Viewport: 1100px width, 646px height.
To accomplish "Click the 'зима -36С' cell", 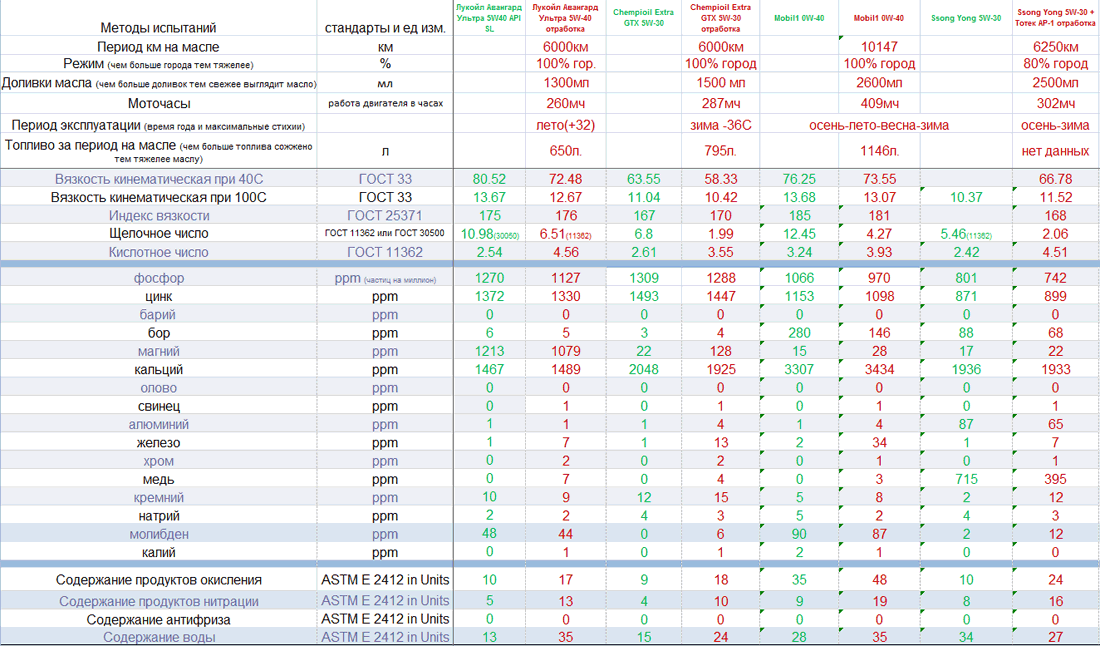I will (x=720, y=126).
